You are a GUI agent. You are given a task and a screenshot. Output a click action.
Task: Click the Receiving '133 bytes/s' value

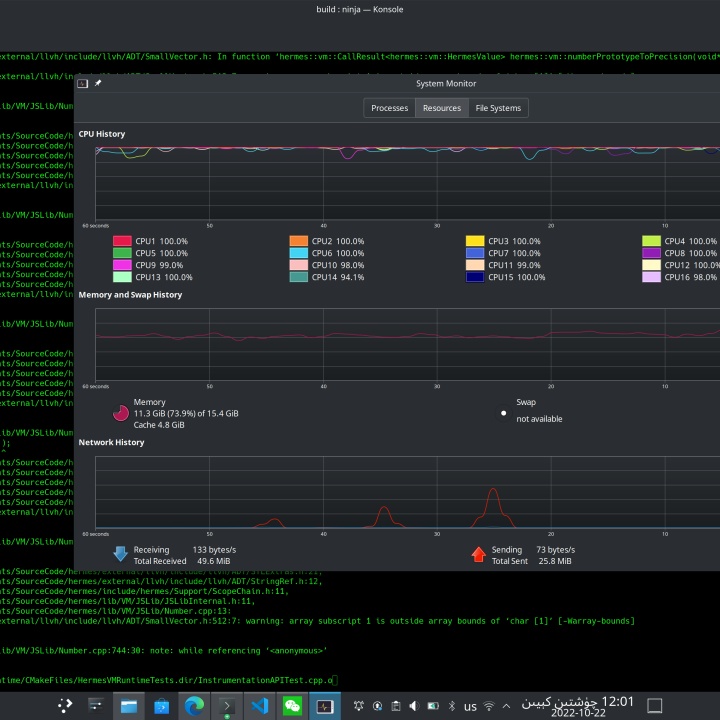[214, 550]
